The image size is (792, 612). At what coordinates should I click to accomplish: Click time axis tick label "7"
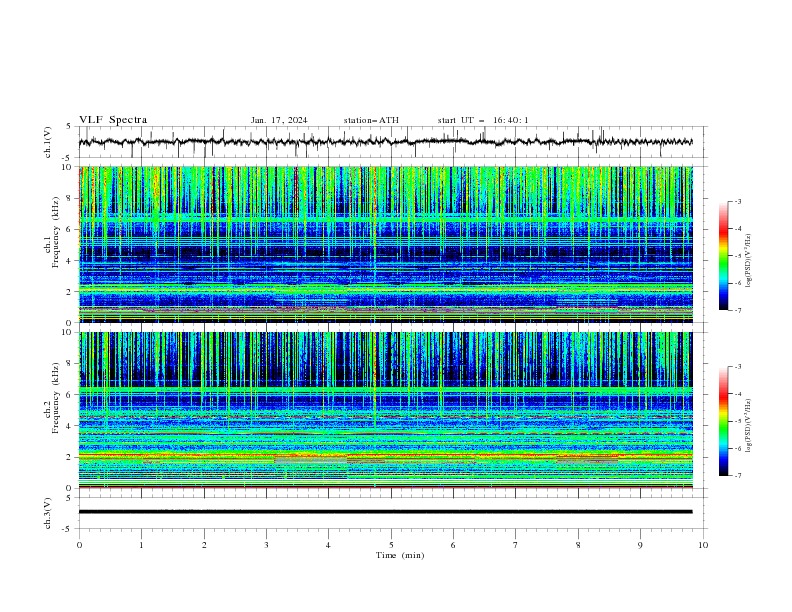coord(516,545)
